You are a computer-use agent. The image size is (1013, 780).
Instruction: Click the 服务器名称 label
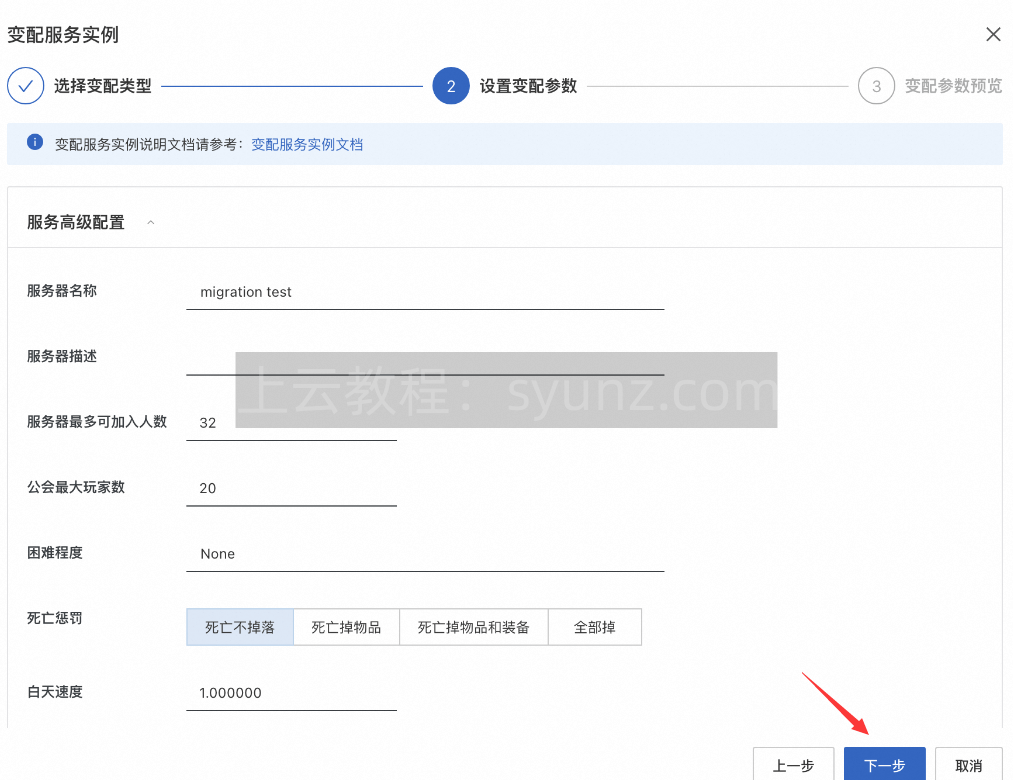point(61,291)
